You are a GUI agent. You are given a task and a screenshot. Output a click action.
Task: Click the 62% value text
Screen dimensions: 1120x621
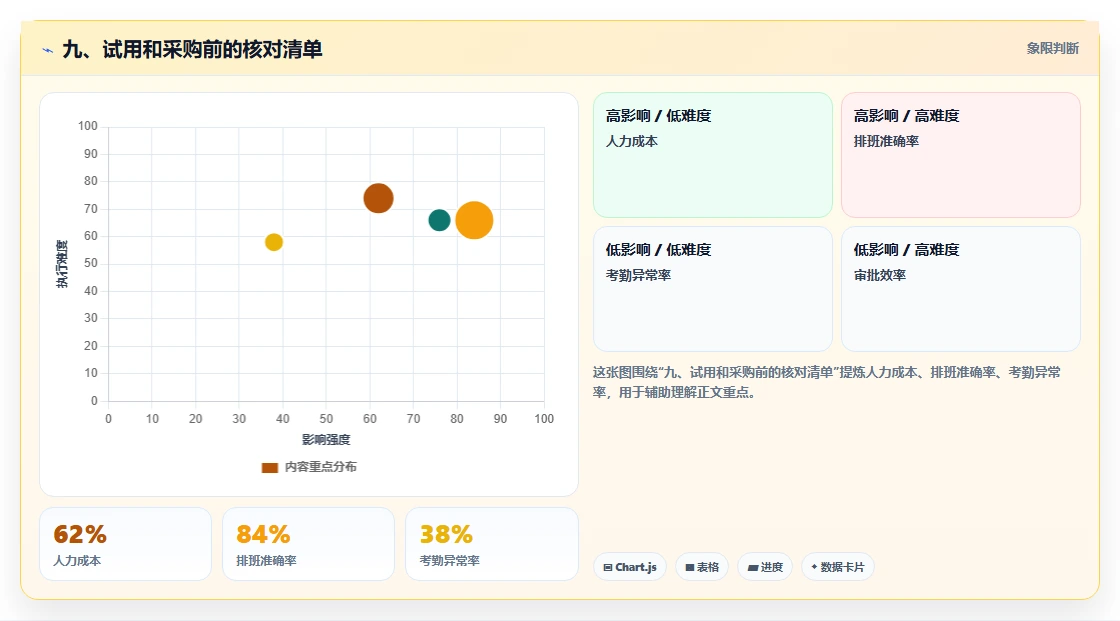click(x=80, y=535)
